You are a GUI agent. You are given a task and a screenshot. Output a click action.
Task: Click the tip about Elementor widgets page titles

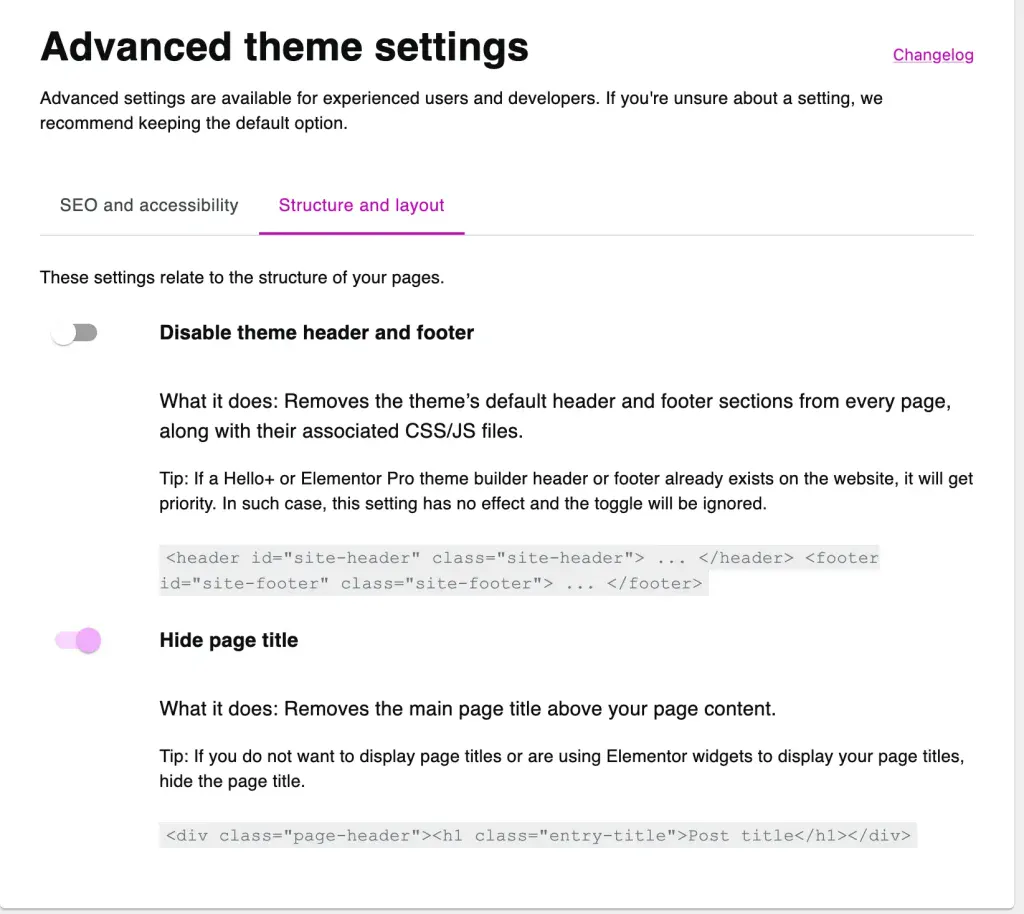[562, 768]
